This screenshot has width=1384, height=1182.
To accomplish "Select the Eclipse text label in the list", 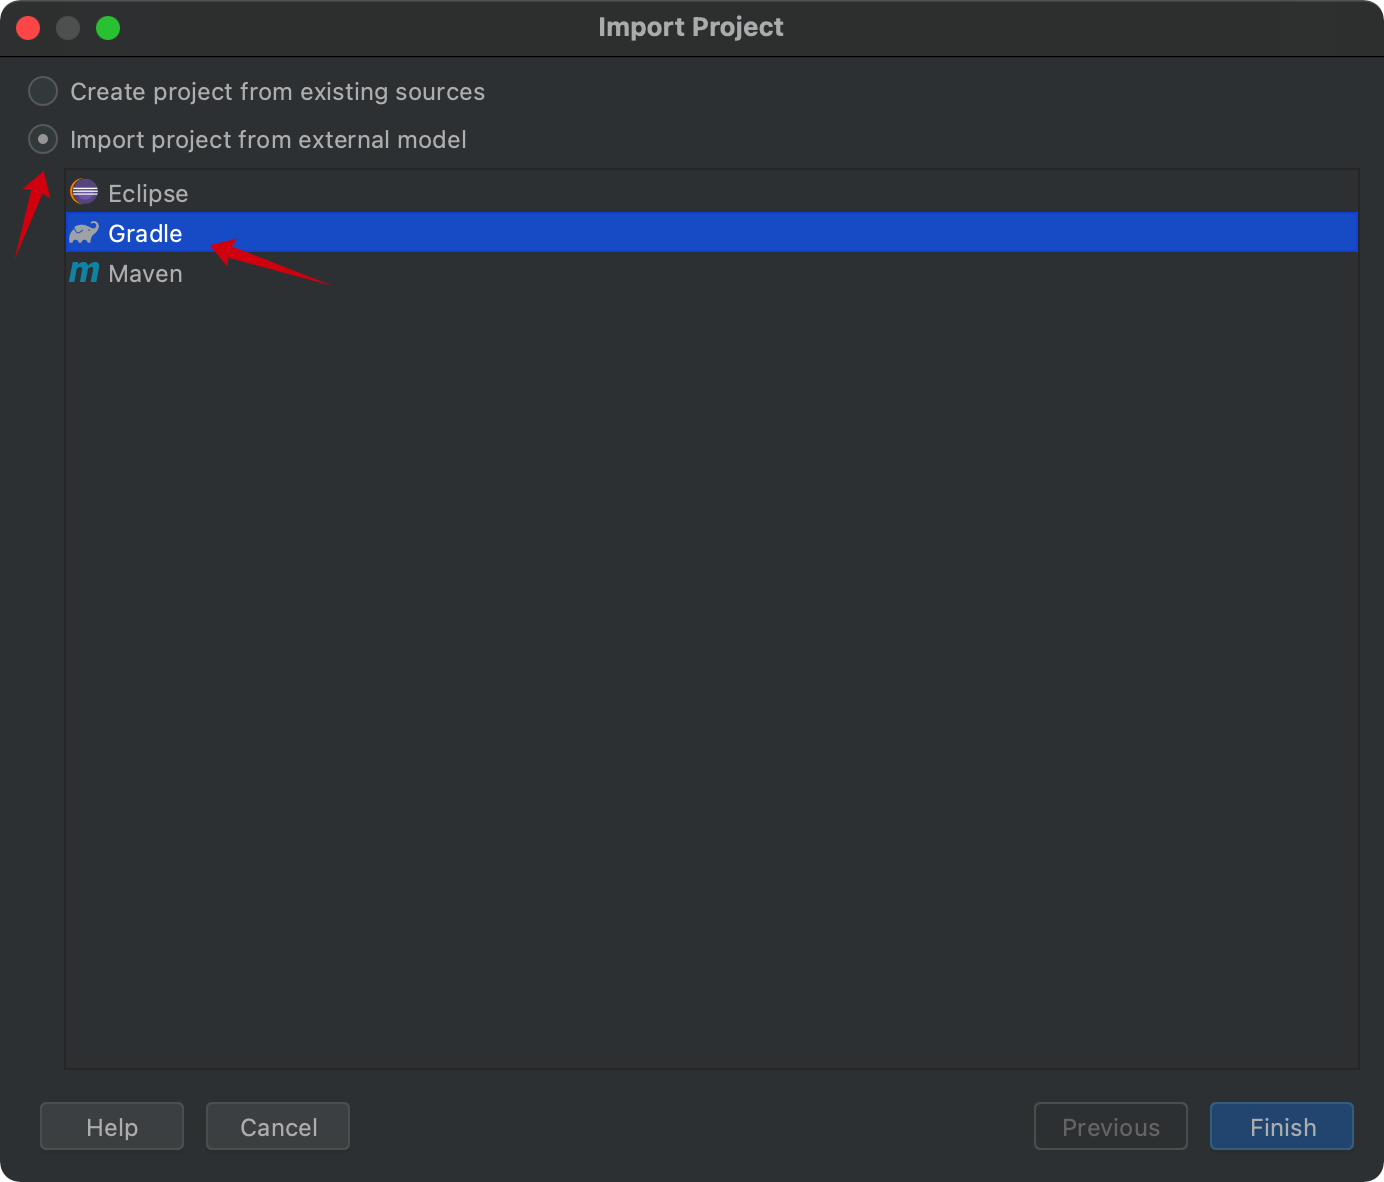I will (x=148, y=193).
